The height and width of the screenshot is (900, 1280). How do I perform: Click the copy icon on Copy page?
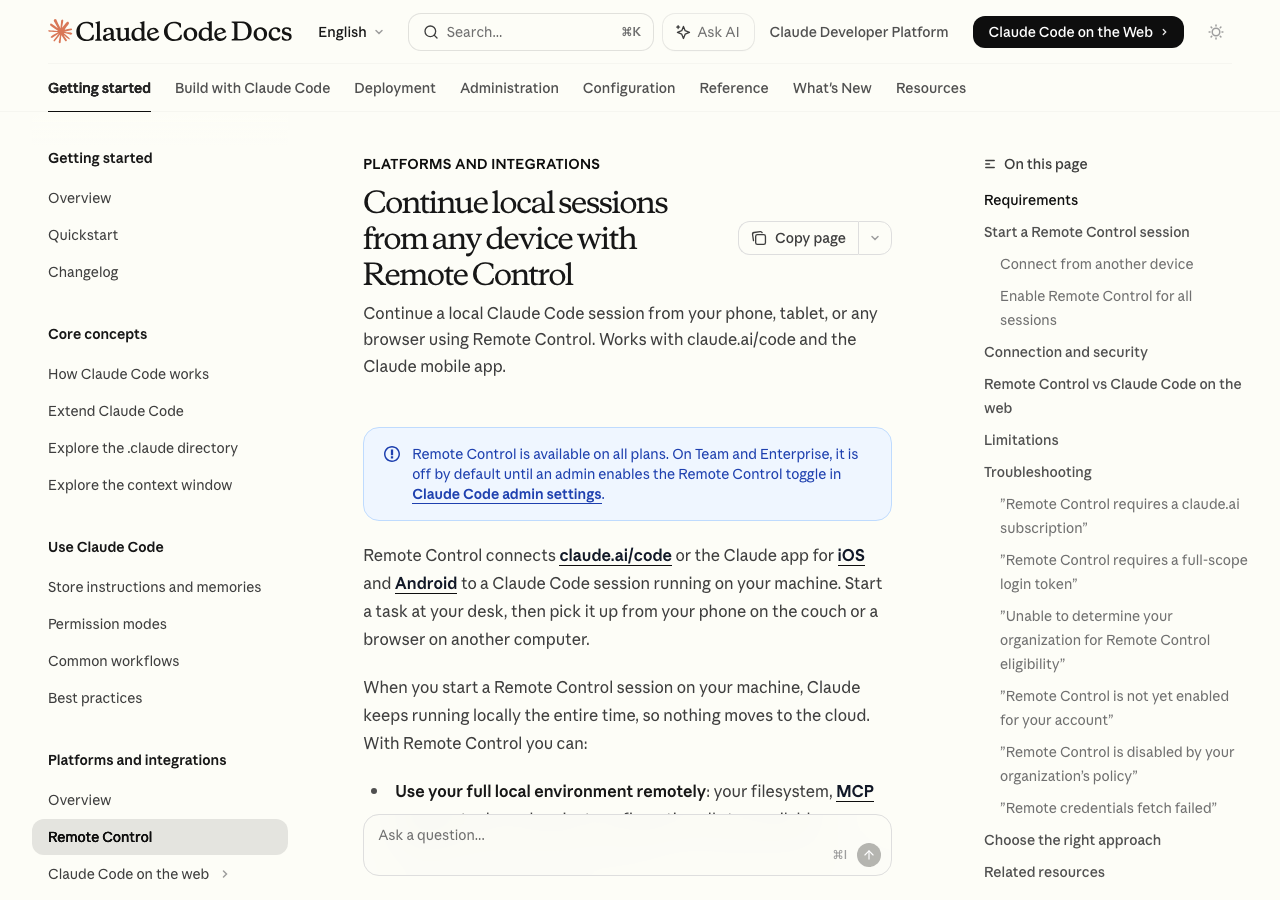(x=759, y=238)
